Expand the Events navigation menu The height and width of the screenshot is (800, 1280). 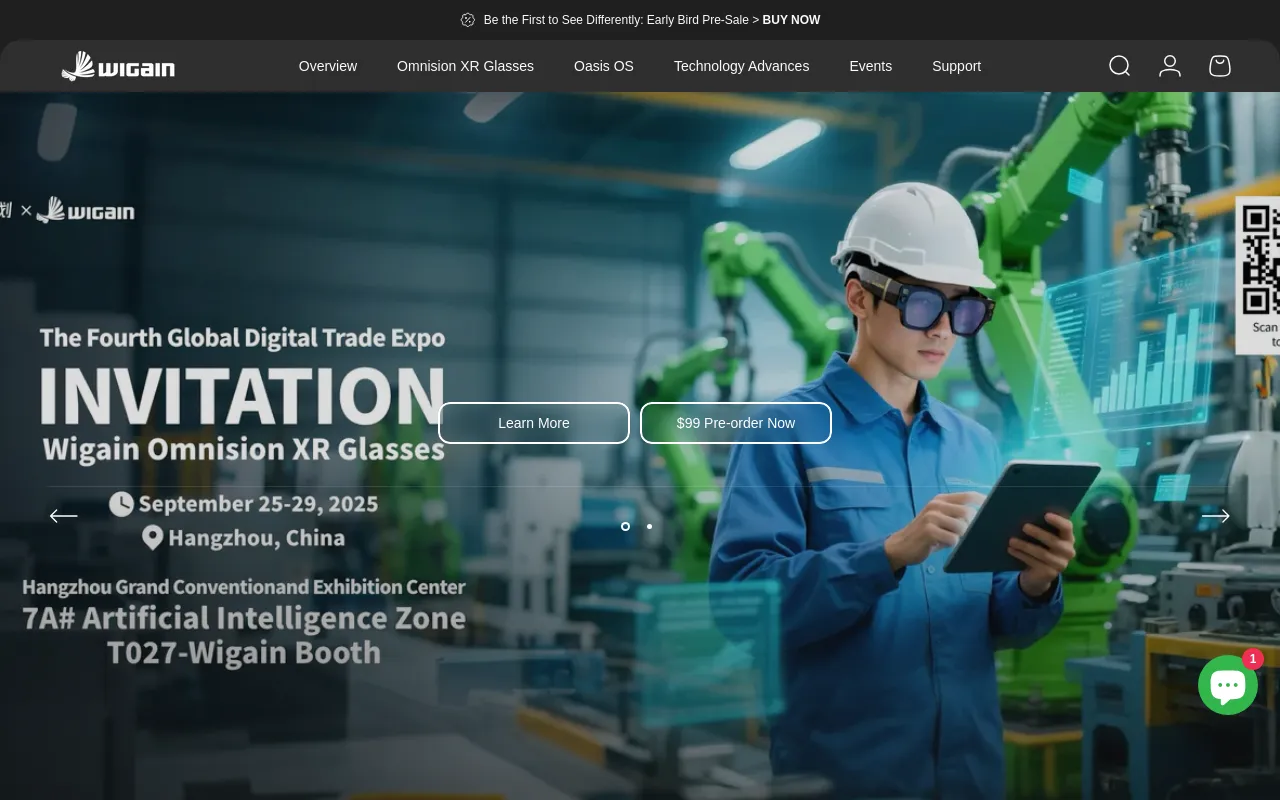click(x=870, y=66)
